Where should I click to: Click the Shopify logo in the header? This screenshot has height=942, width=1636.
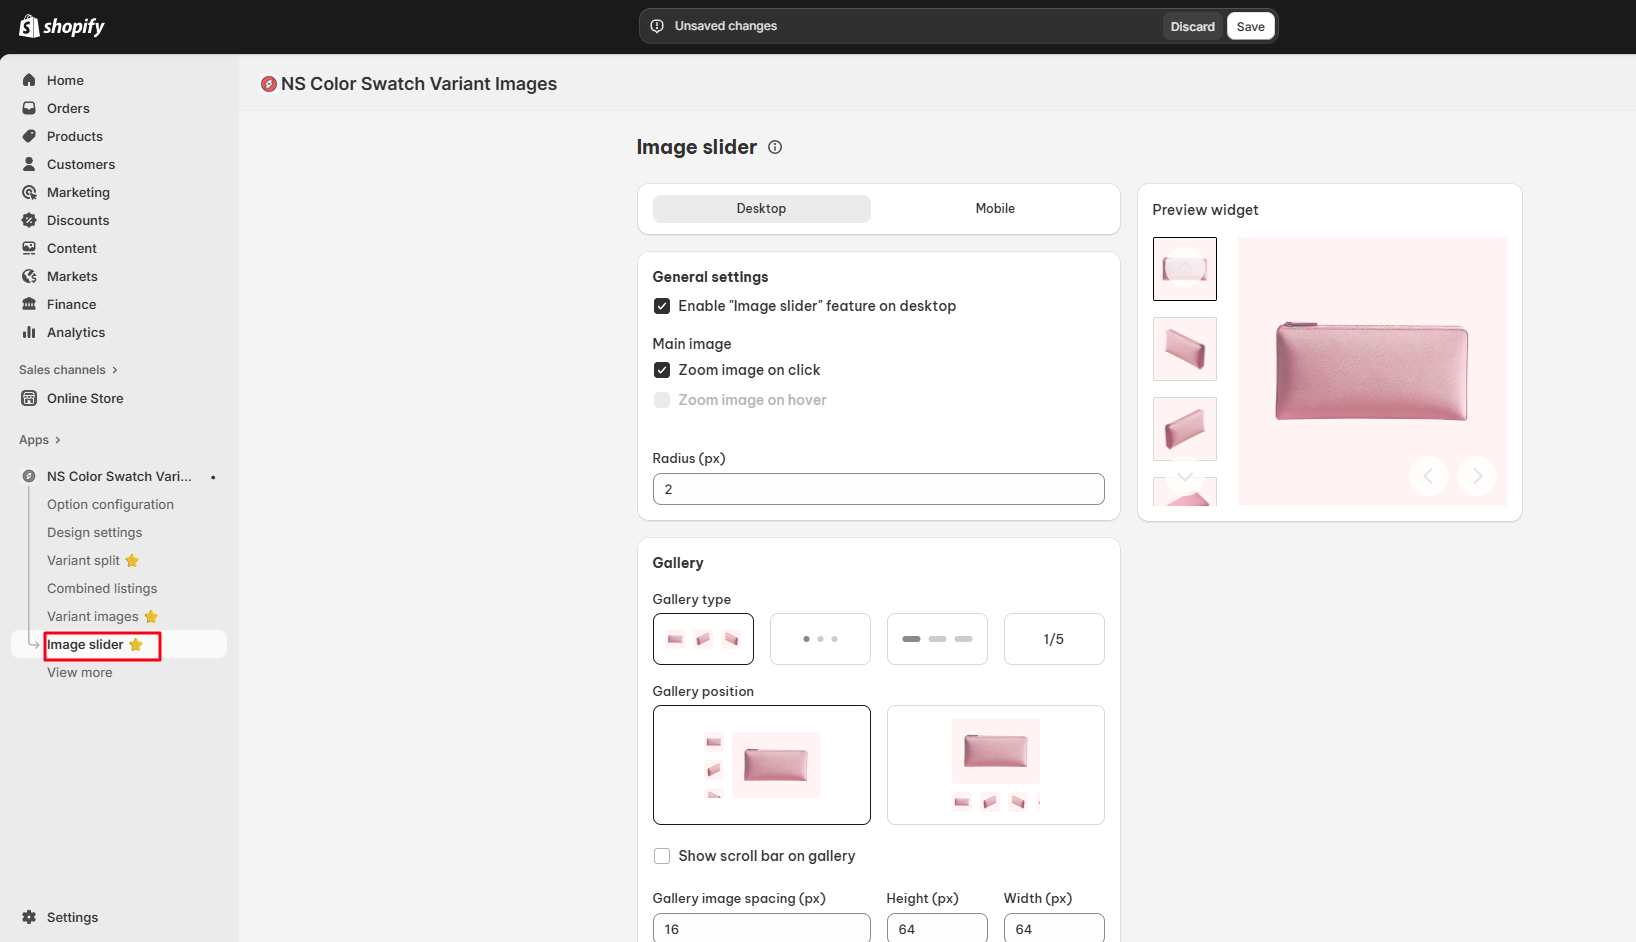(x=62, y=26)
